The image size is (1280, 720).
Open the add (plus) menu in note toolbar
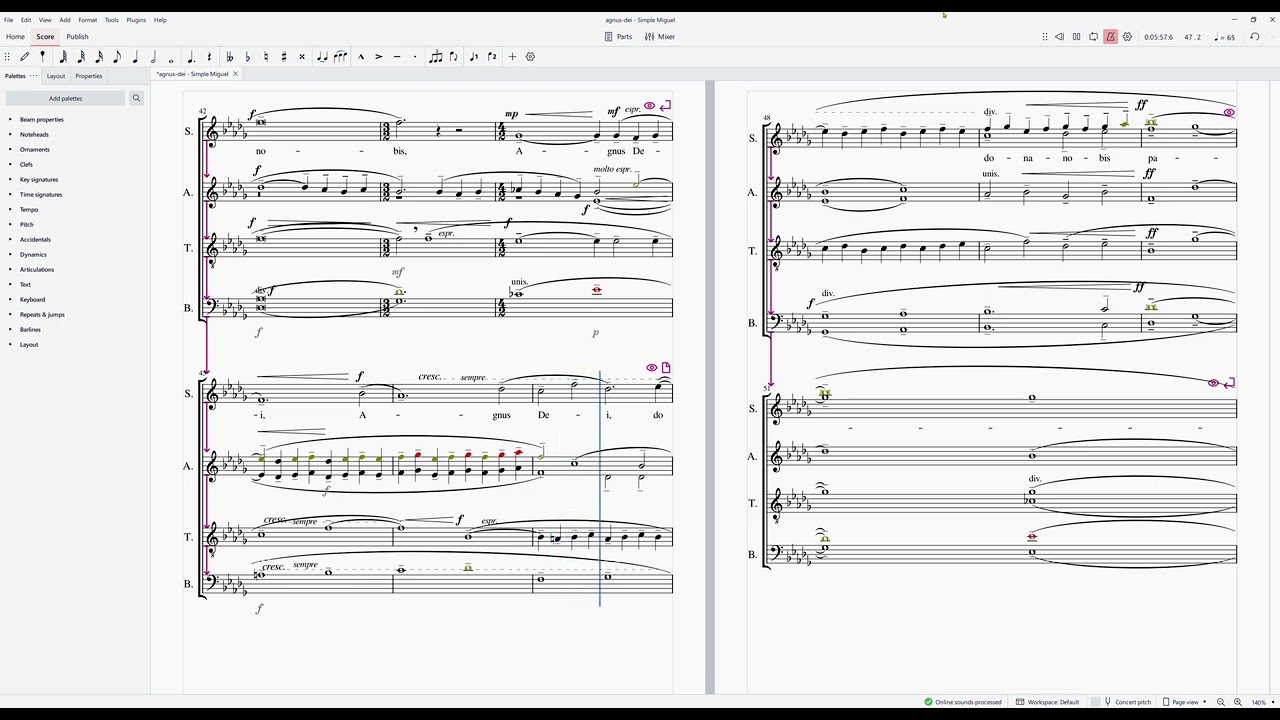pos(512,57)
